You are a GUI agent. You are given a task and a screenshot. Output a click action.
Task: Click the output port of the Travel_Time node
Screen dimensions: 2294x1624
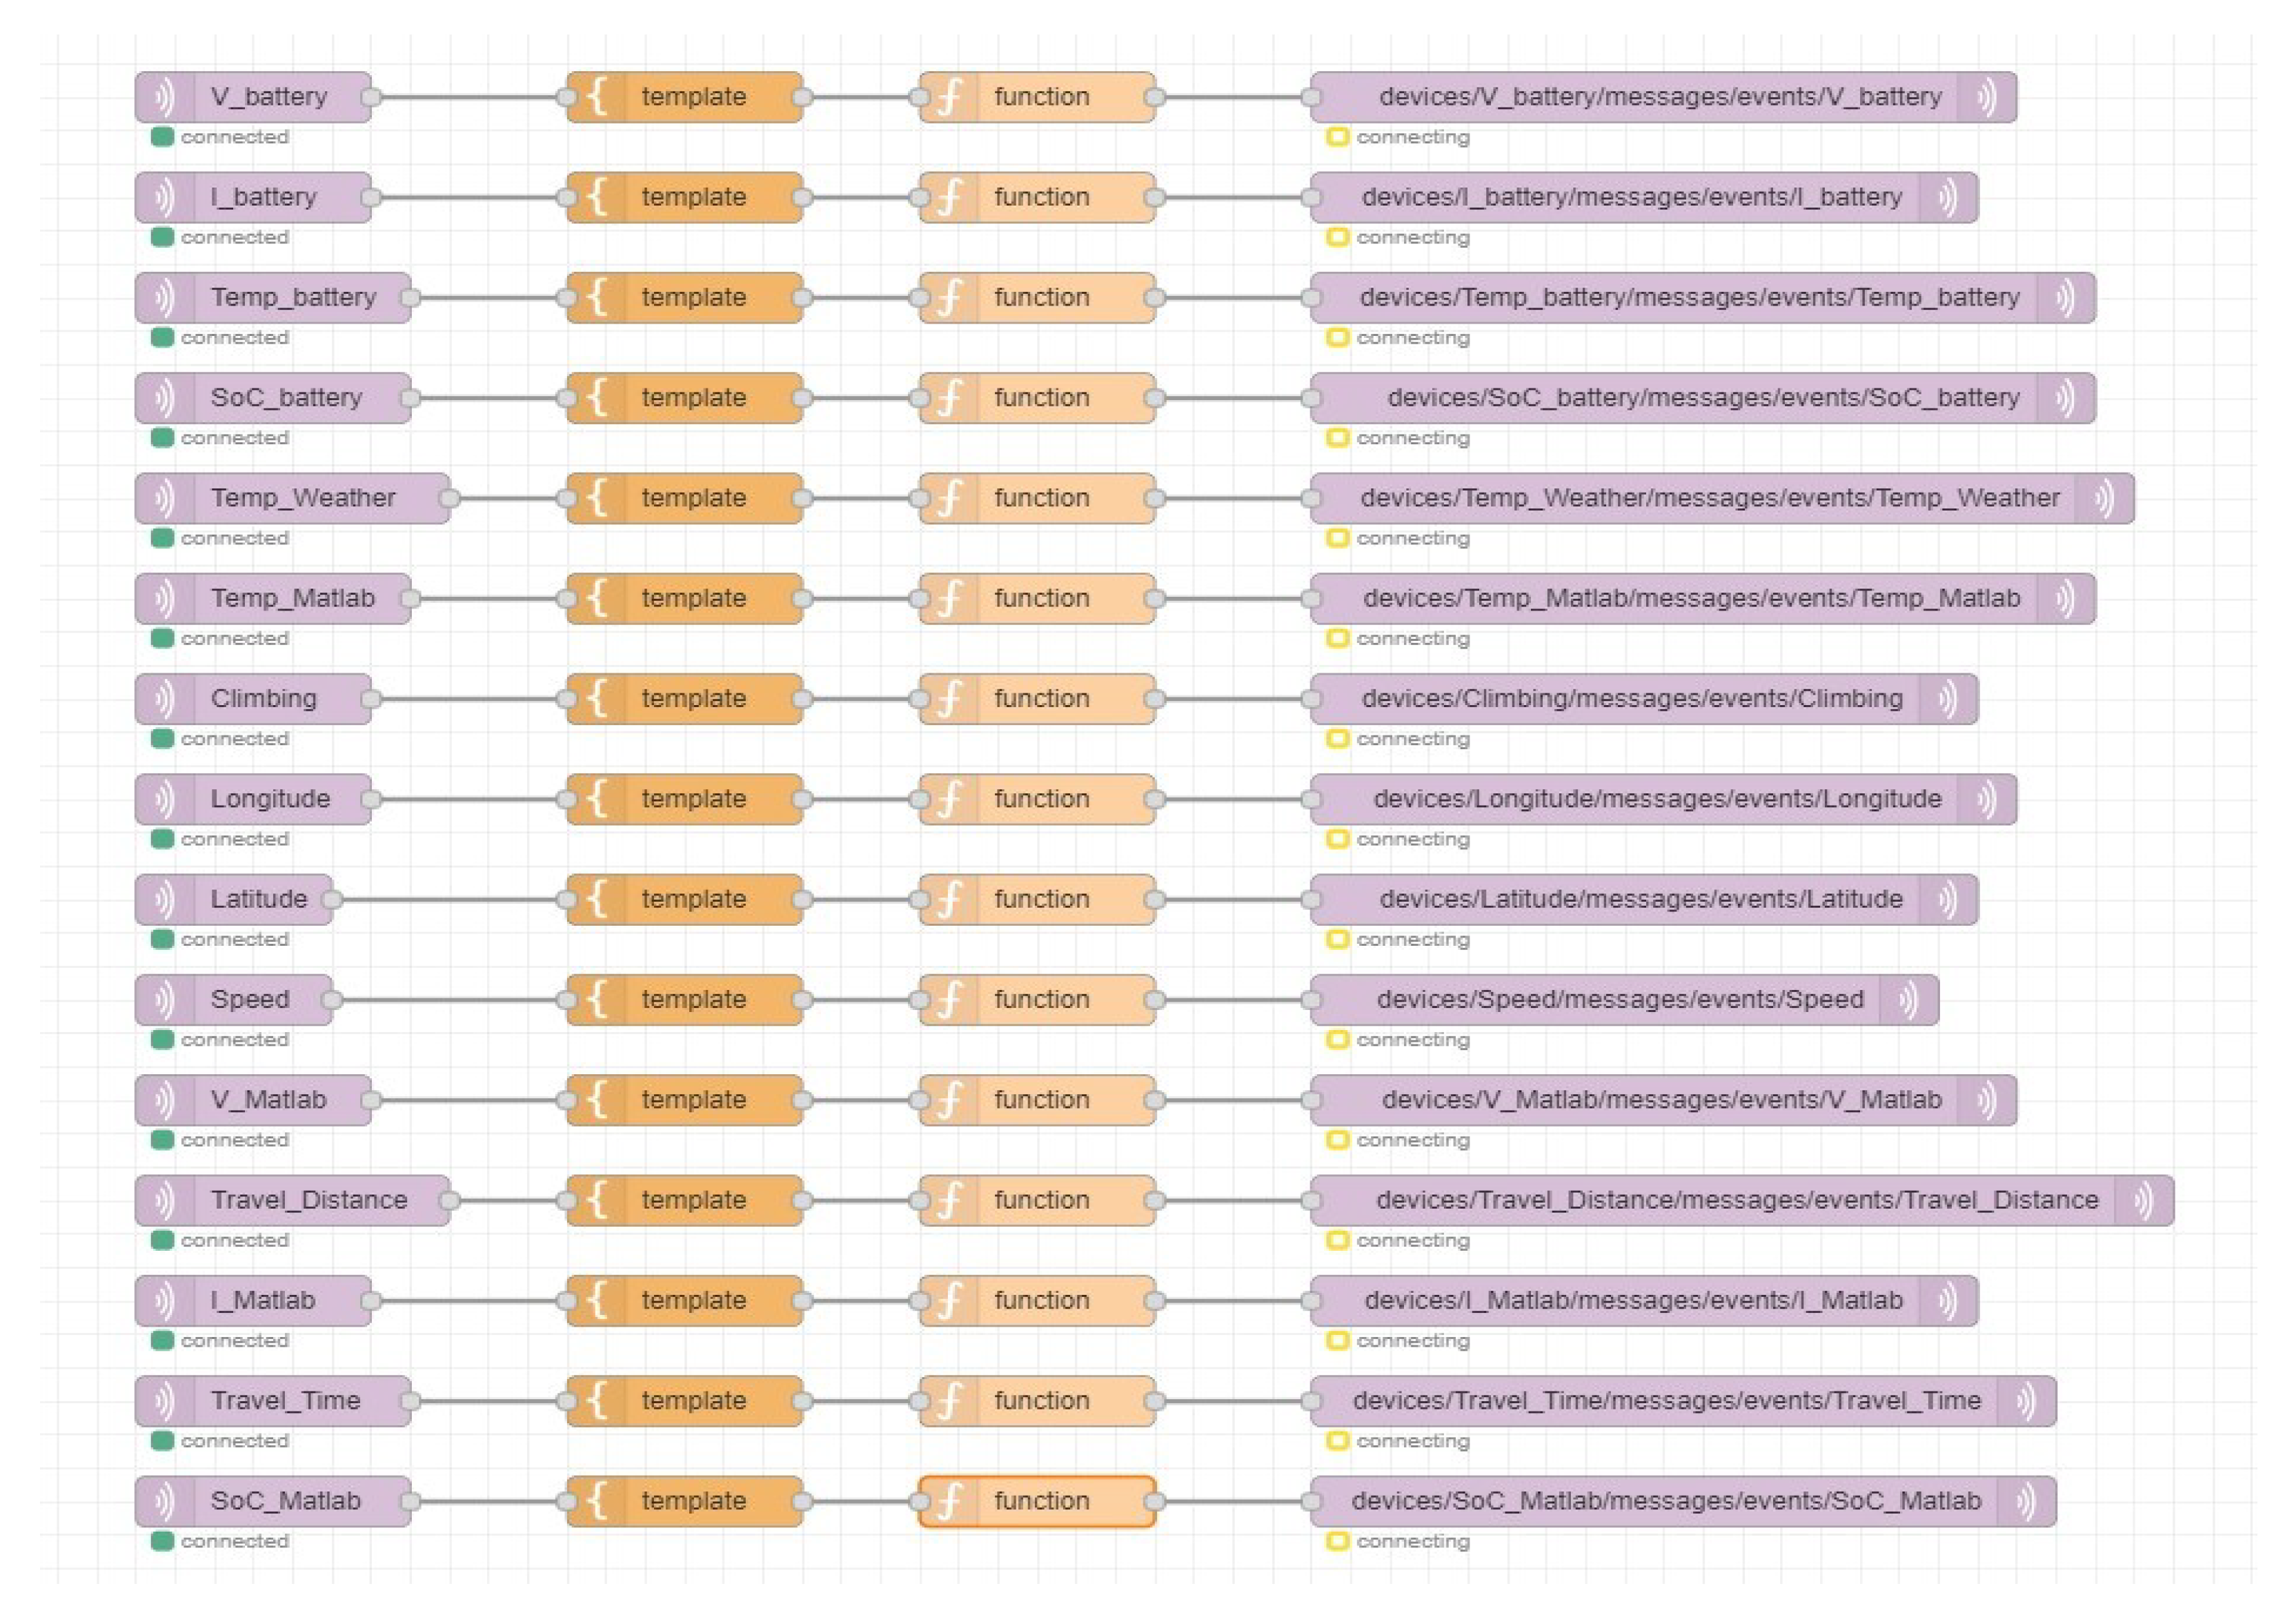pyautogui.click(x=410, y=1401)
